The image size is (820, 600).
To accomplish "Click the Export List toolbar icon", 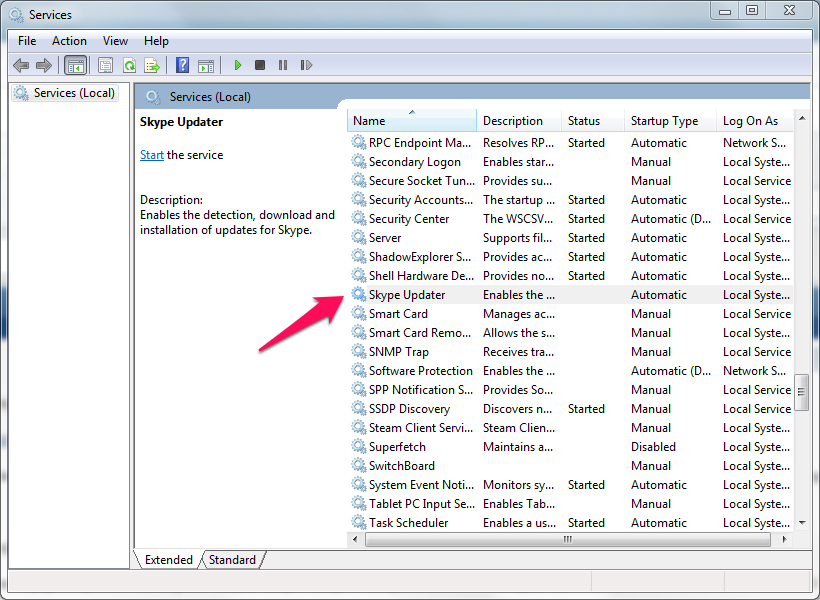I will [x=152, y=65].
